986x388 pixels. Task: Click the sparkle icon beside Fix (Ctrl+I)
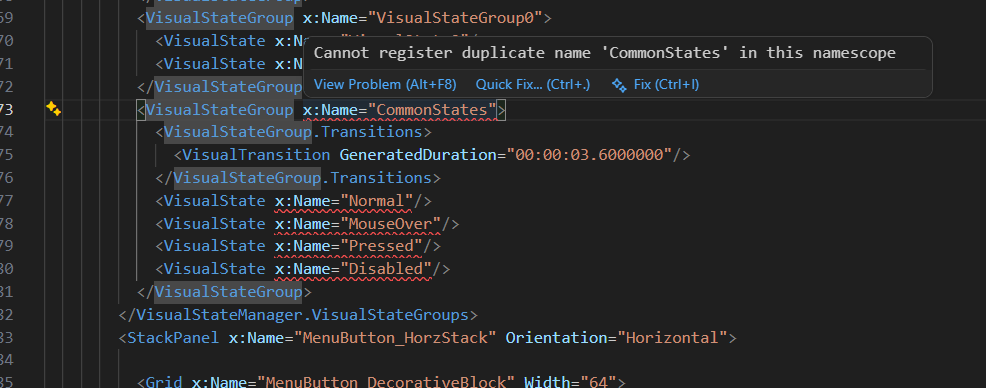(x=619, y=85)
